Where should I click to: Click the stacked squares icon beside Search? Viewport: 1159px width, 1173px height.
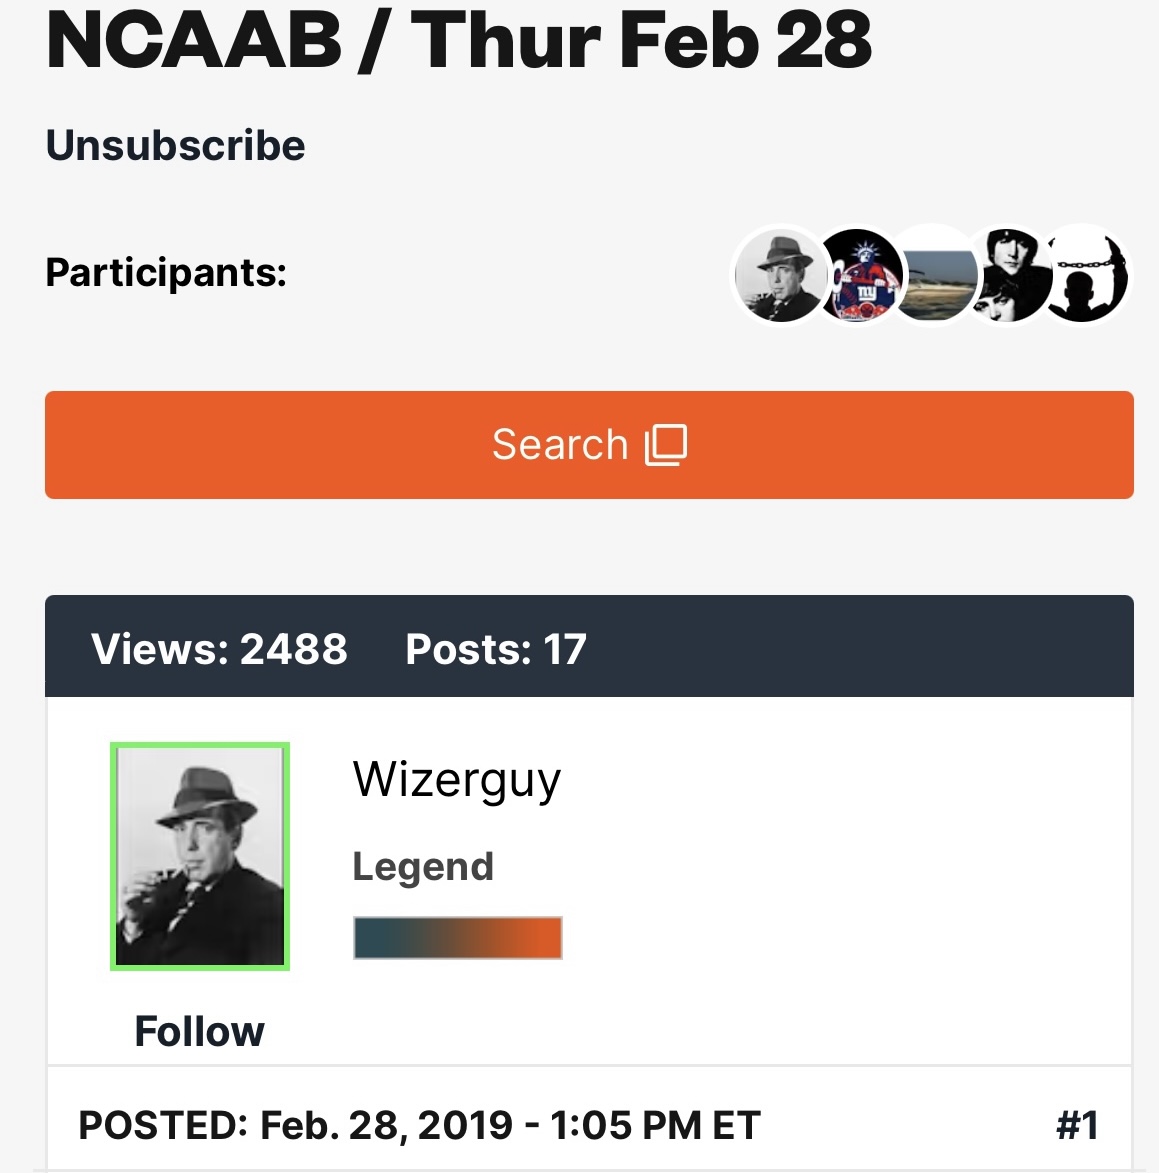coord(667,444)
